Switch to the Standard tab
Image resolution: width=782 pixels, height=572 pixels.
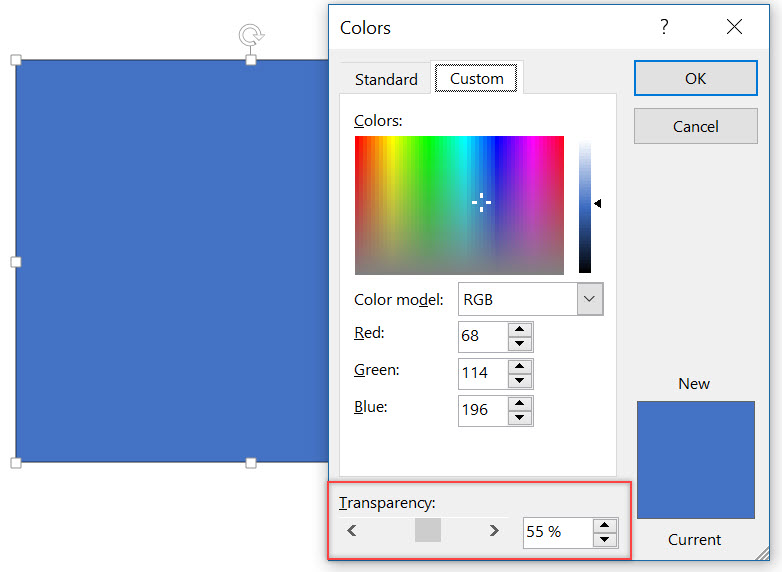[x=386, y=79]
